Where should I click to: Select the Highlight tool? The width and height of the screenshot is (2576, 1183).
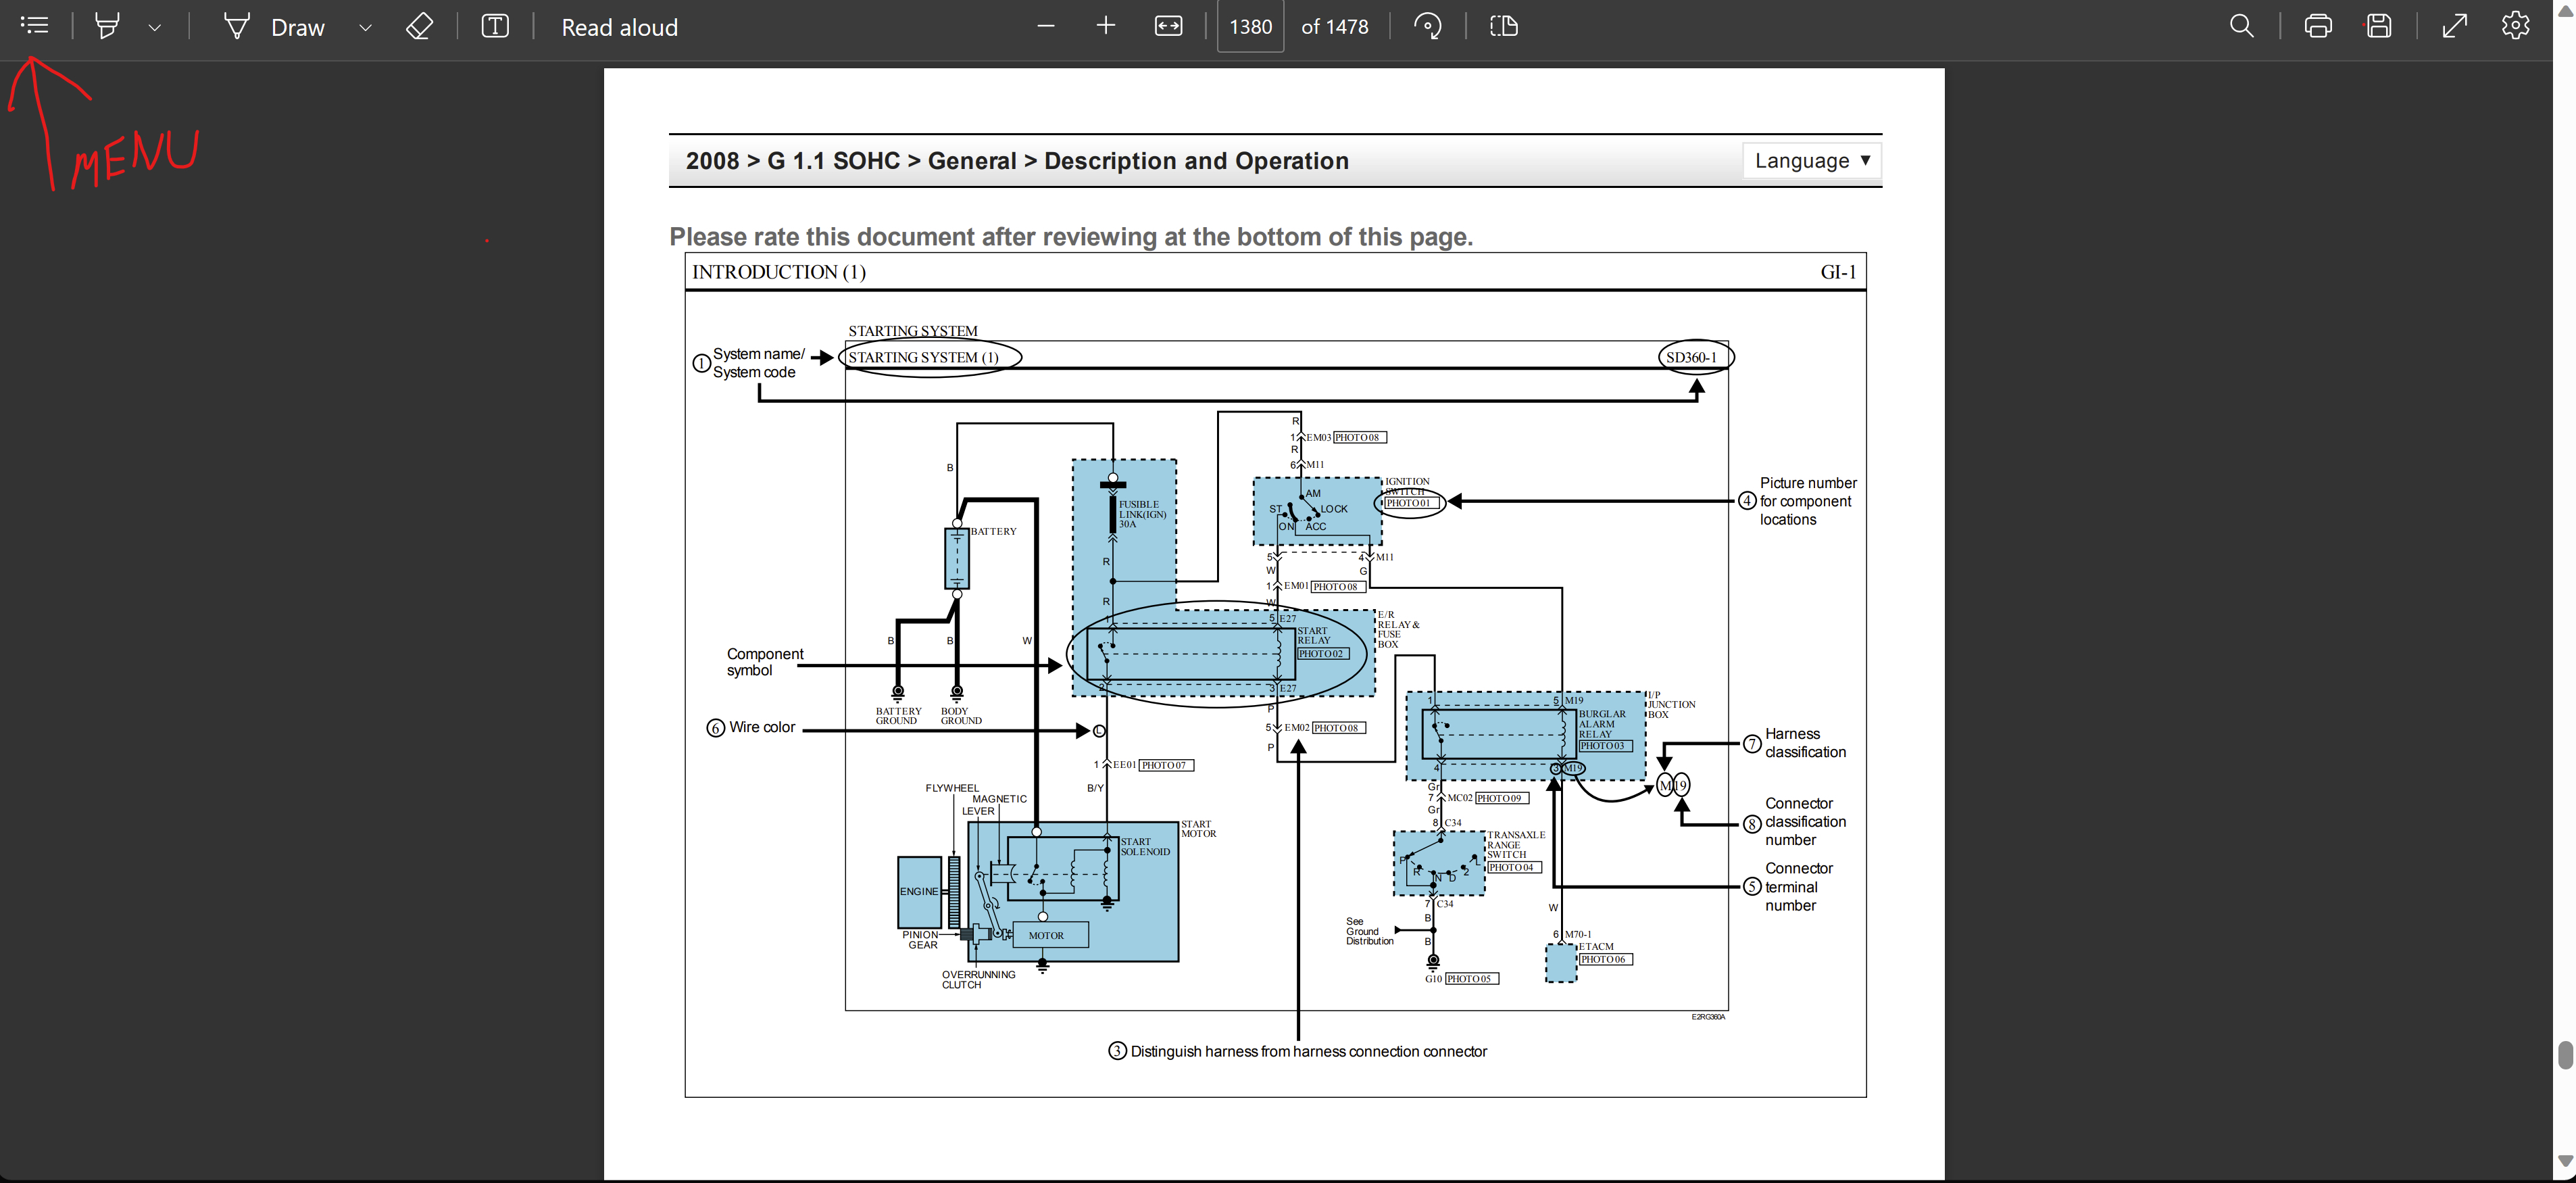(107, 26)
